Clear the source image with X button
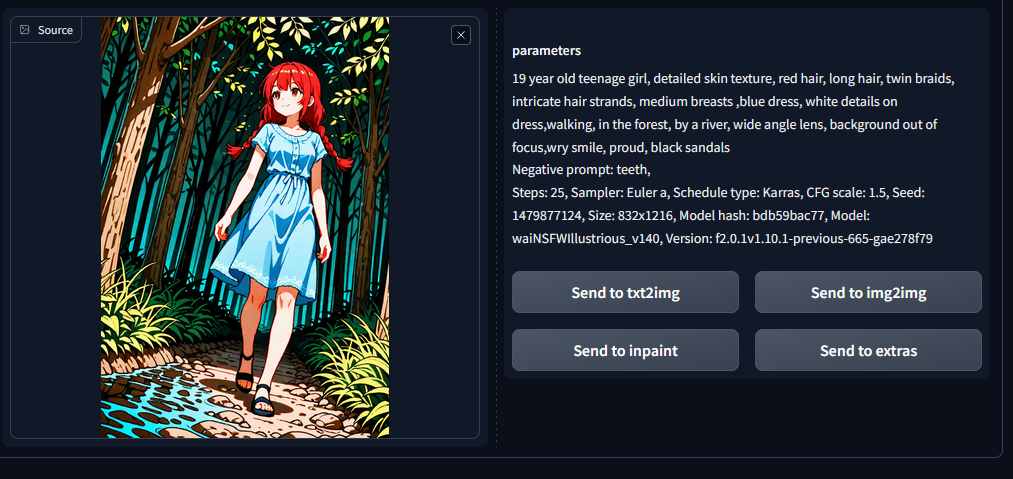This screenshot has width=1013, height=479. pyautogui.click(x=461, y=35)
